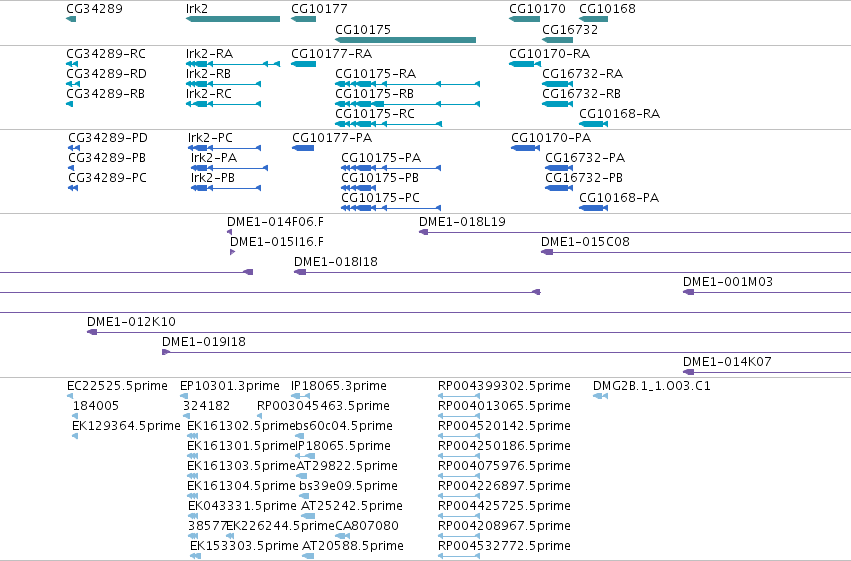This screenshot has height=561, width=851.
Task: Select transcript Irk2-RC
Action: 209,94
